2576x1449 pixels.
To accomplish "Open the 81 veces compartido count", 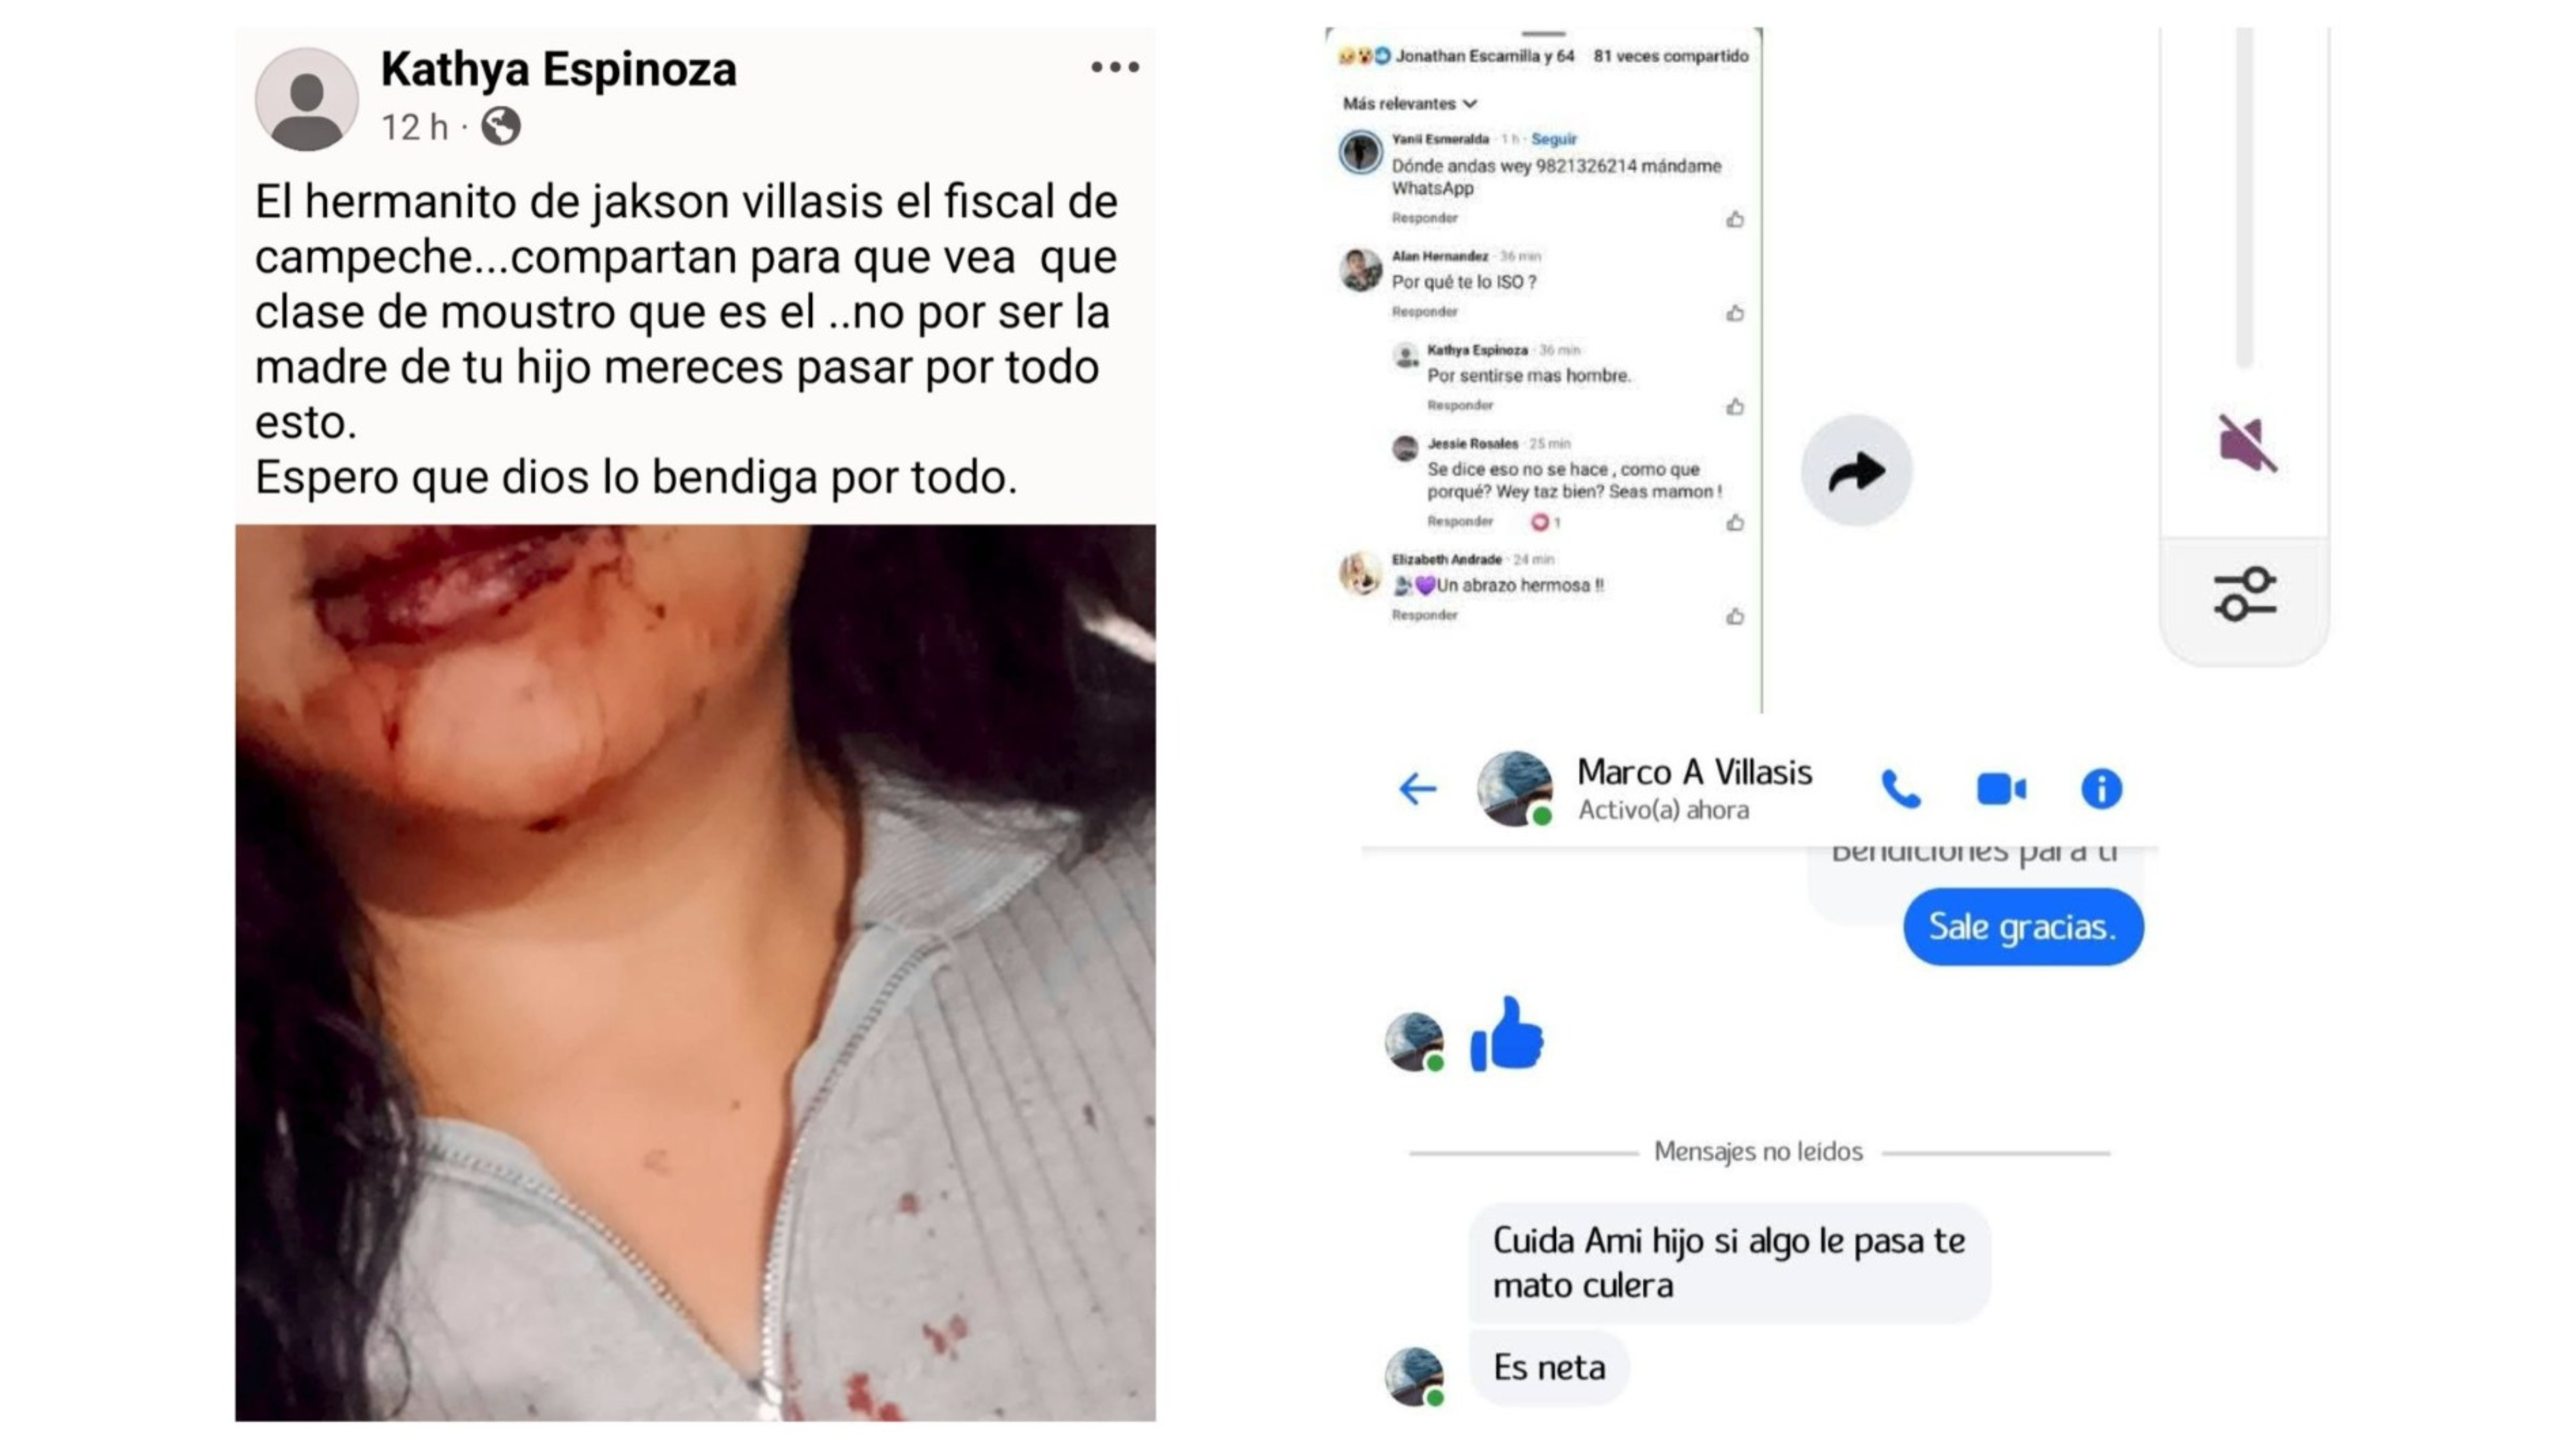I will 1671,56.
